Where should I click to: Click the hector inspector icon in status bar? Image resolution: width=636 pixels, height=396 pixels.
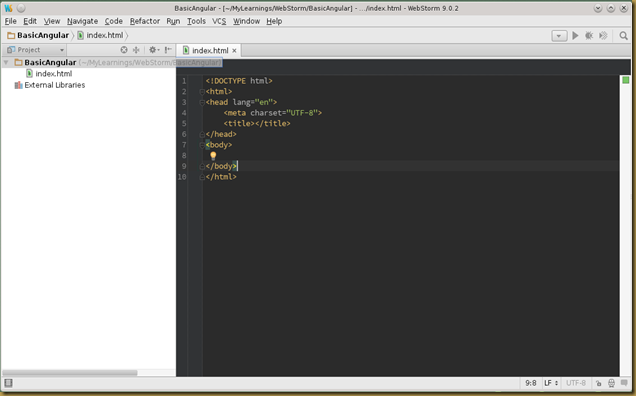tap(611, 383)
